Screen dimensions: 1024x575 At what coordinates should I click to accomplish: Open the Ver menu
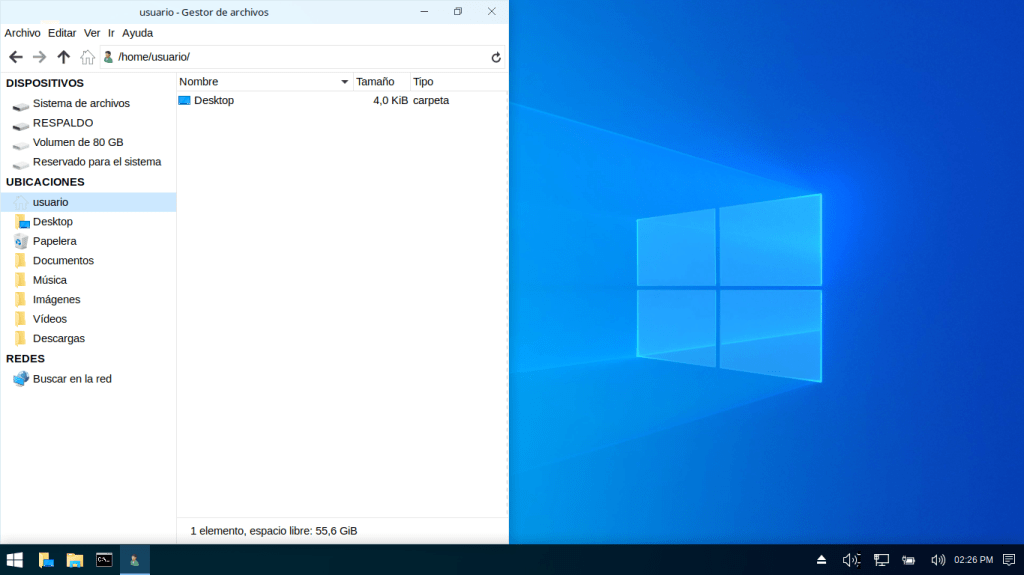coord(92,33)
